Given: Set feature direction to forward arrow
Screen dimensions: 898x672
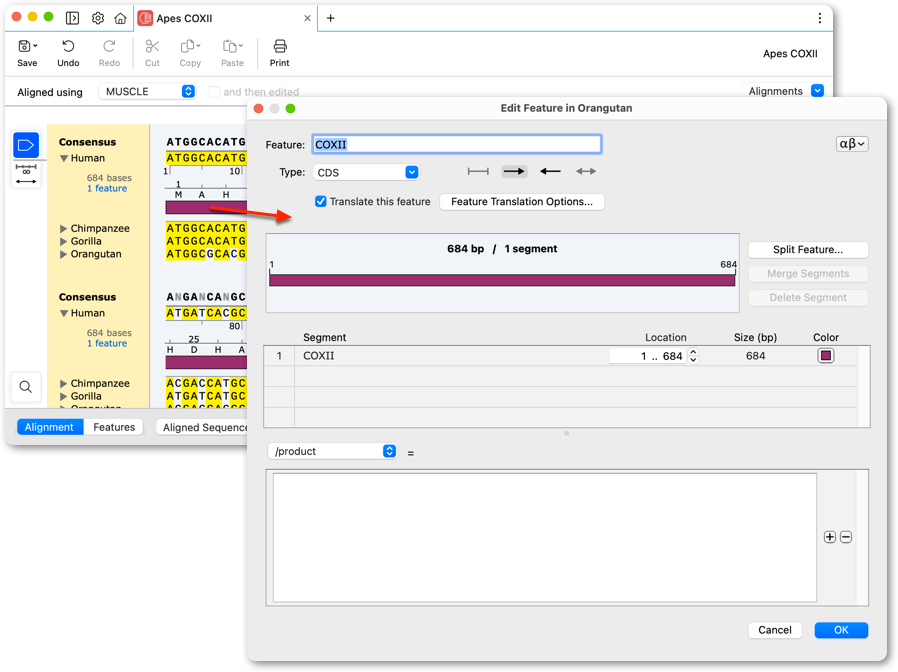Looking at the screenshot, I should tap(514, 171).
